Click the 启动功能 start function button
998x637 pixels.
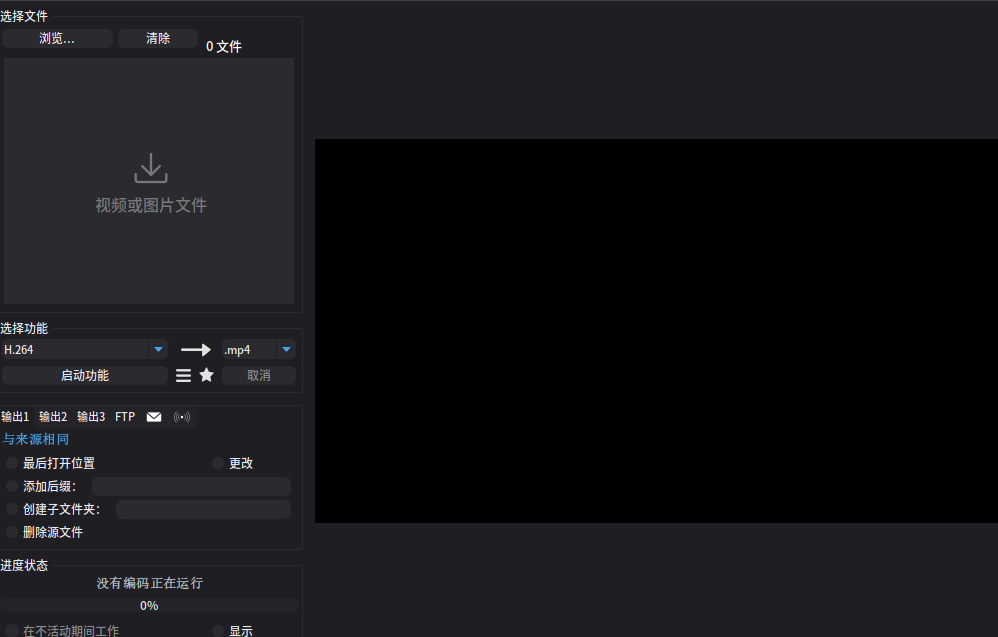(85, 375)
